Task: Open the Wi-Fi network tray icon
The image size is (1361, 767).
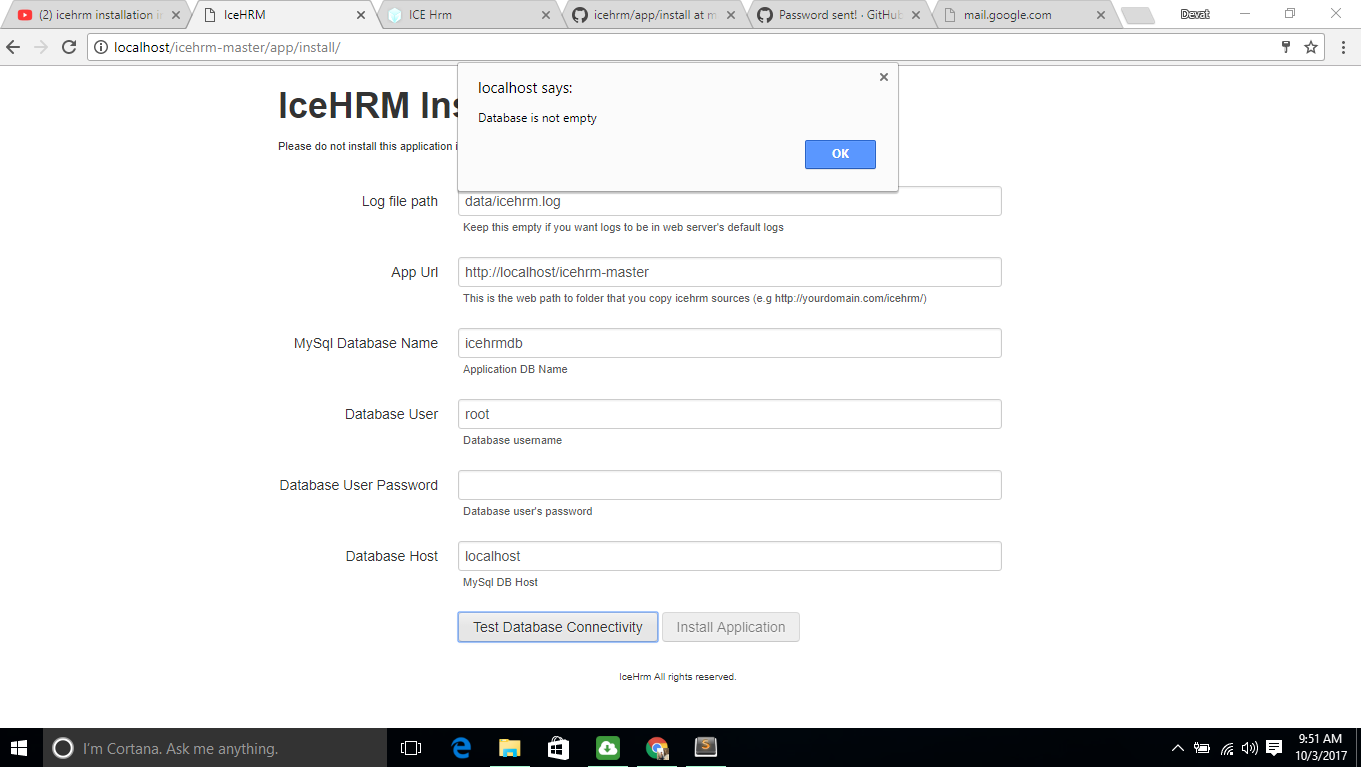Action: (1227, 747)
